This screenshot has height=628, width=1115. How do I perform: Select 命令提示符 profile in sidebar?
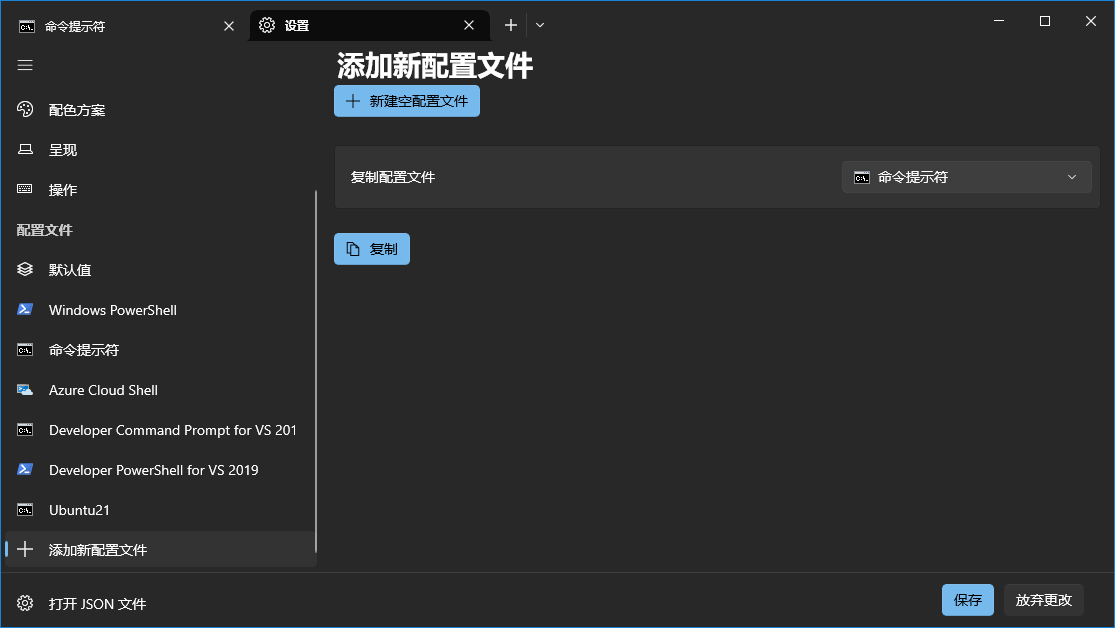159,350
